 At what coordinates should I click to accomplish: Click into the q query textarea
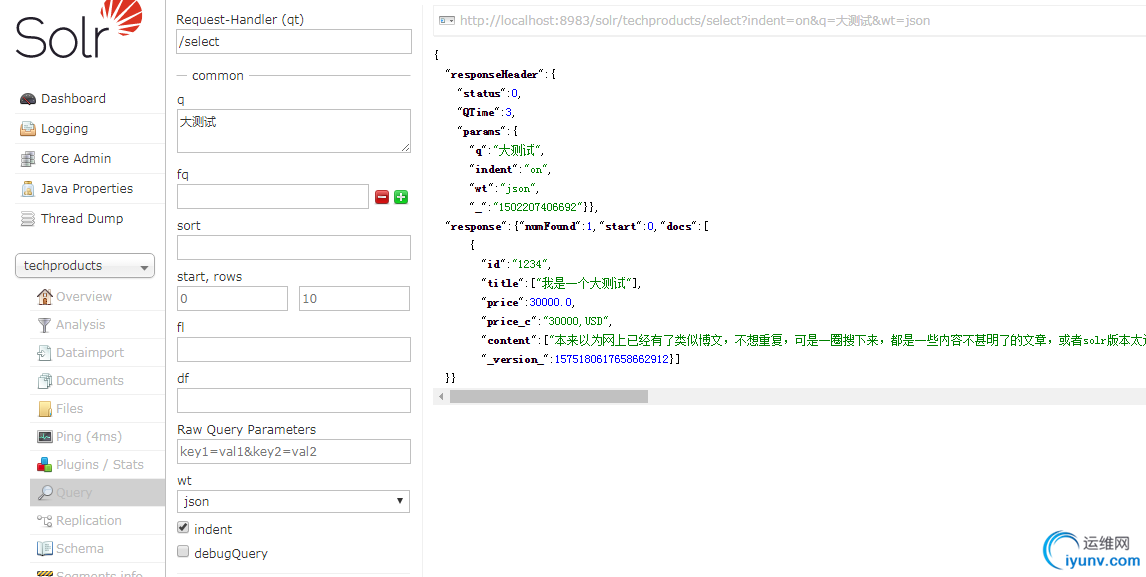coord(294,131)
